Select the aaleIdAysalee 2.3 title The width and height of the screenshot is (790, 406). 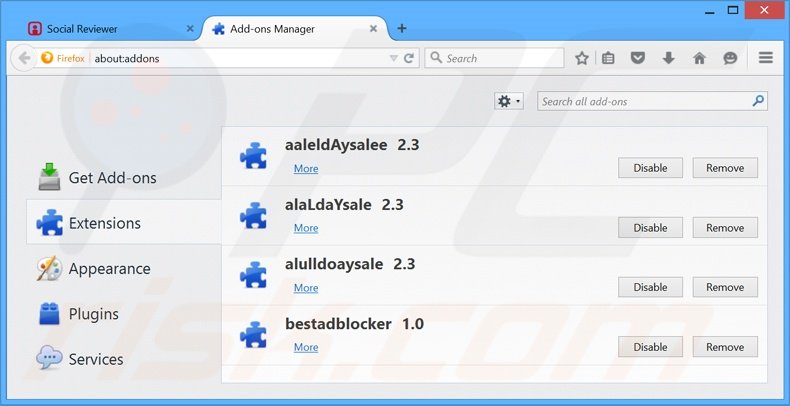[352, 145]
